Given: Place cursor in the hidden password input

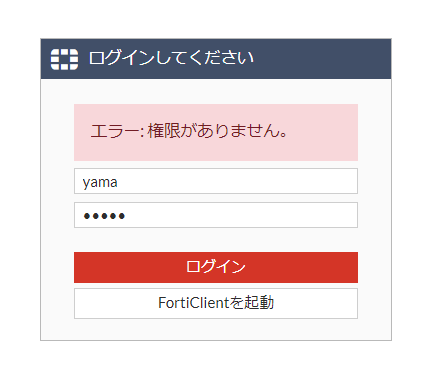Looking at the screenshot, I should click(x=216, y=215).
